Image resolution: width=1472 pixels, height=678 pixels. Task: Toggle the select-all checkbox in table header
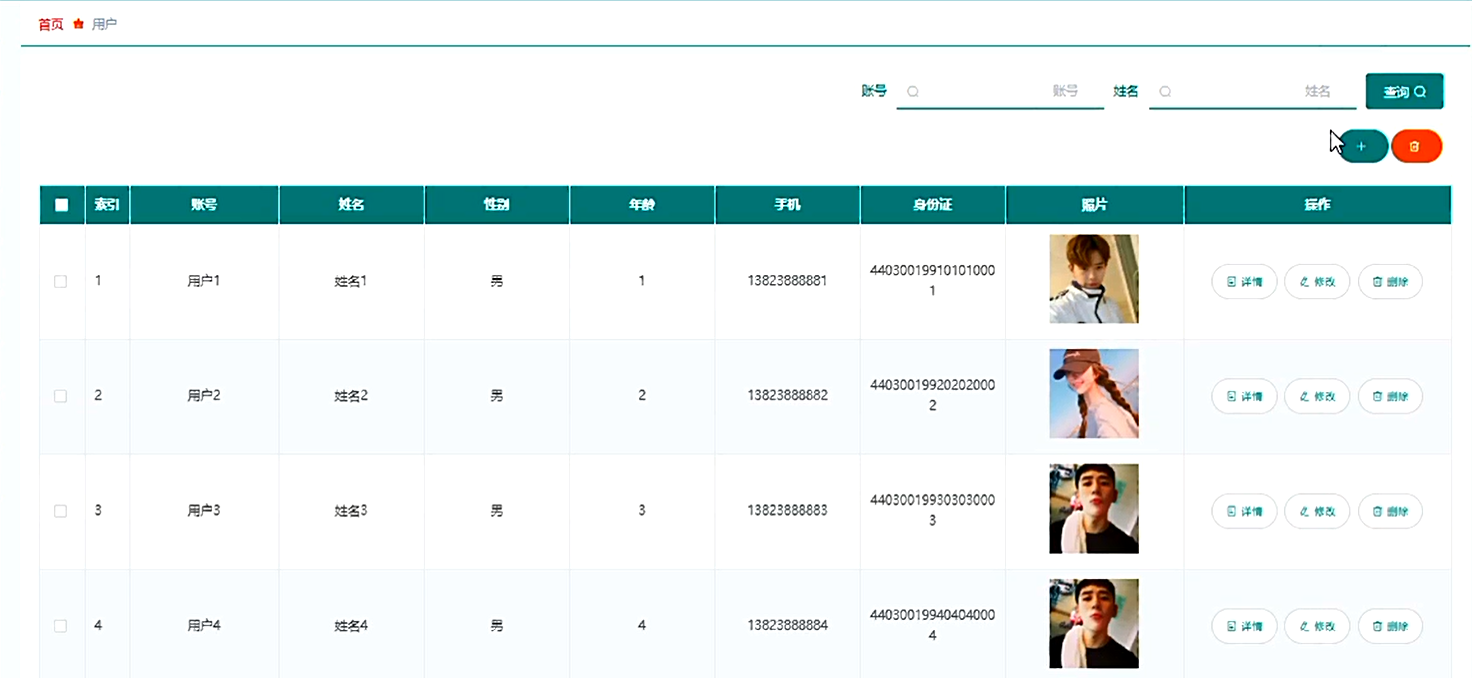pyautogui.click(x=61, y=204)
